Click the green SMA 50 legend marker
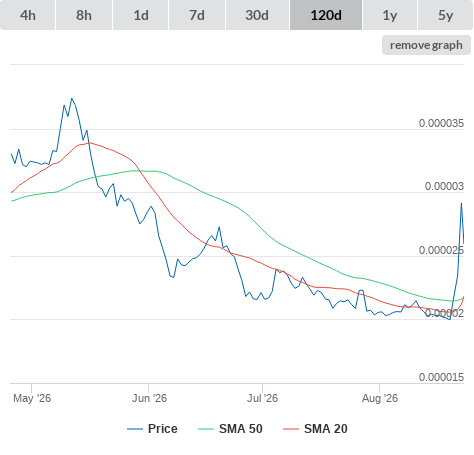 [206, 429]
